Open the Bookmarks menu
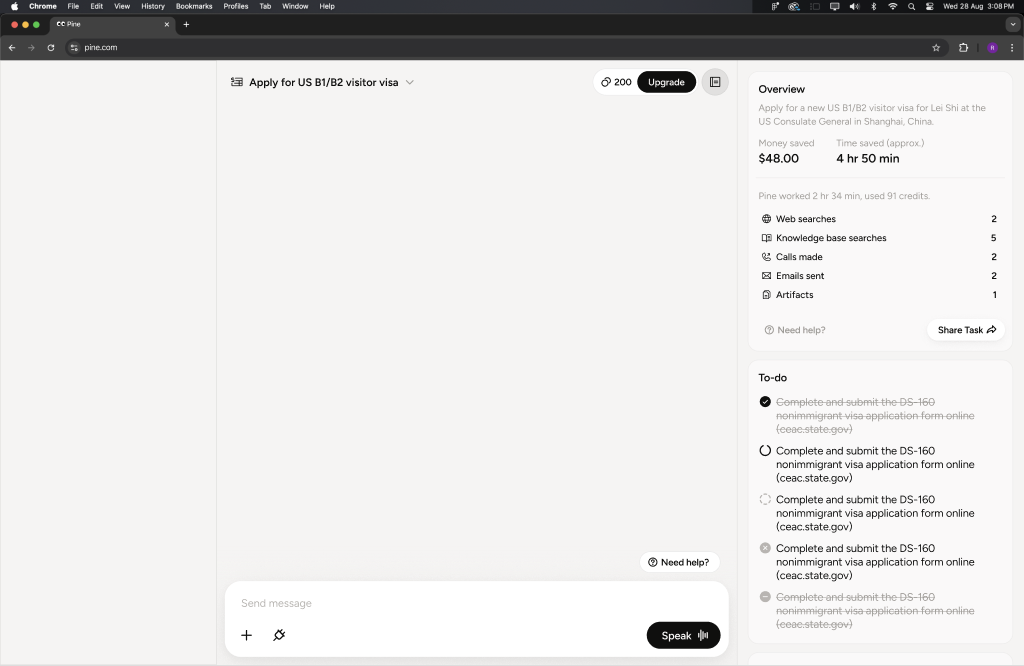 194,6
